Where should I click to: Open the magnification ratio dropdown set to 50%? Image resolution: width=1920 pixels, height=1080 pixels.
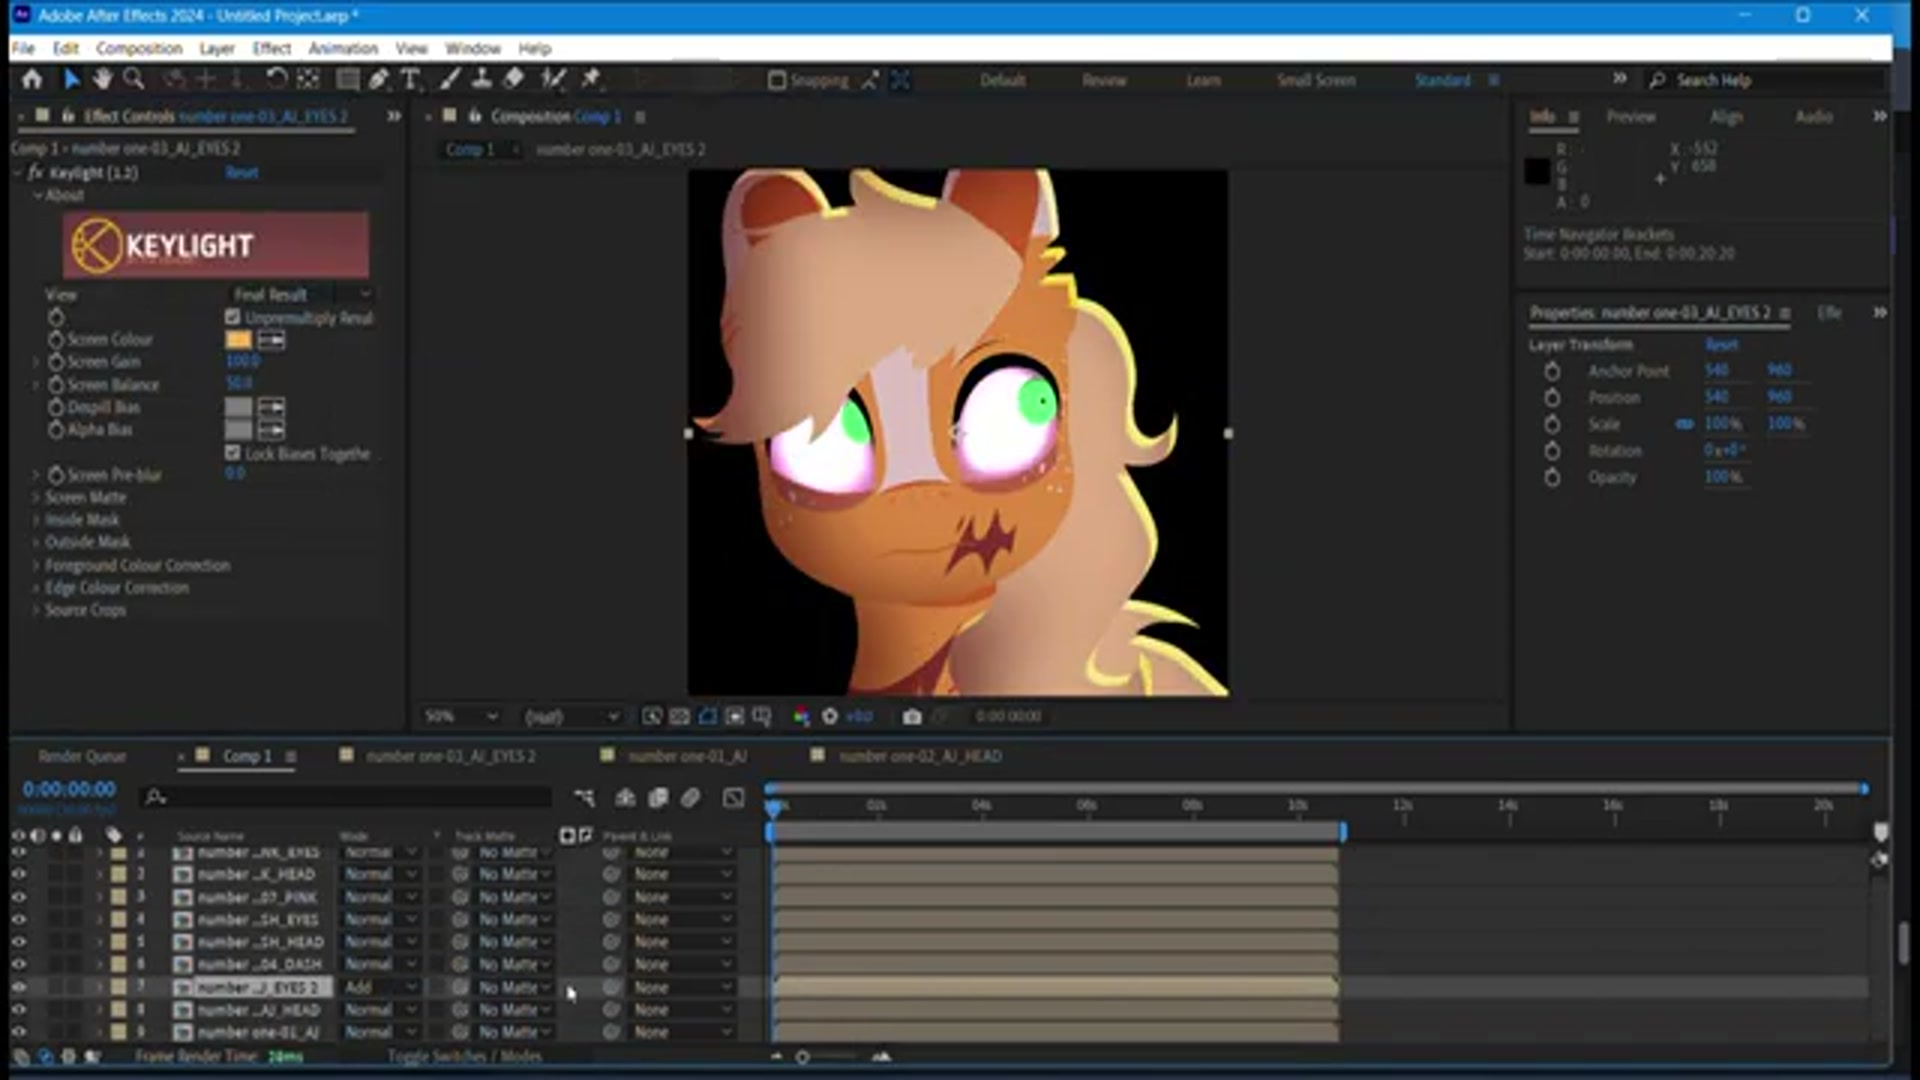pyautogui.click(x=464, y=716)
